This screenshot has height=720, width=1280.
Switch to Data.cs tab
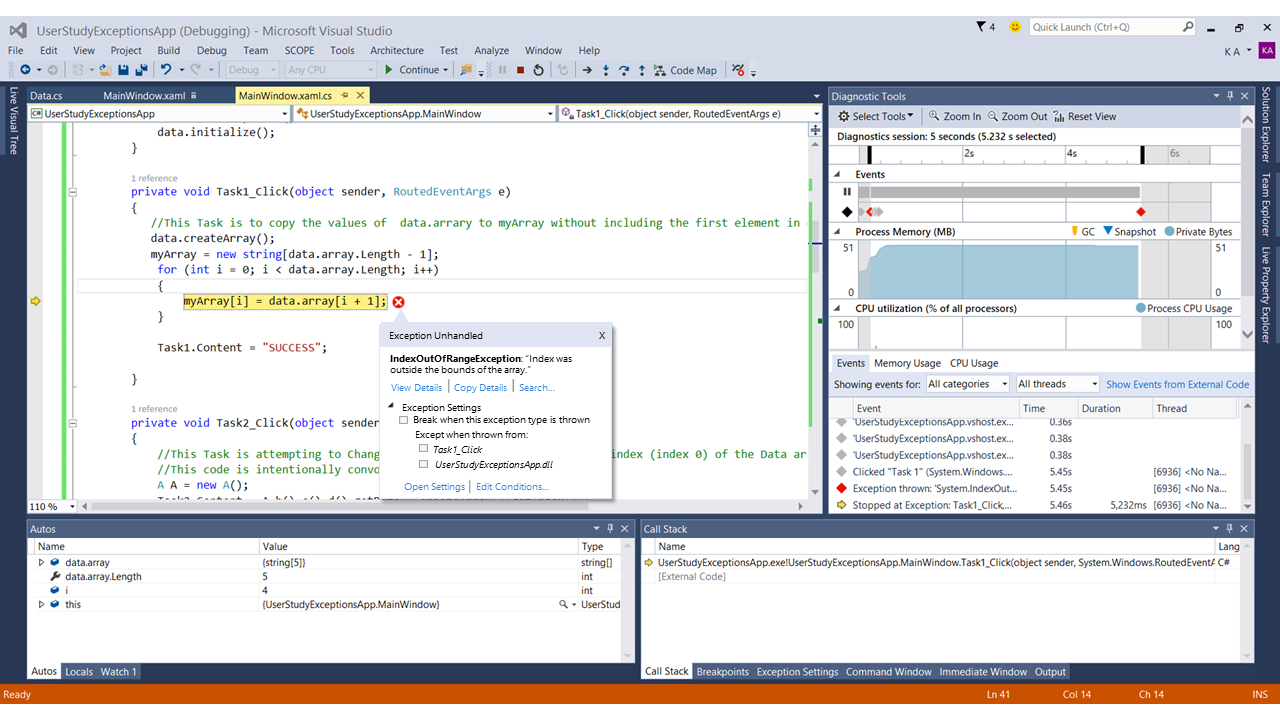(x=46, y=96)
